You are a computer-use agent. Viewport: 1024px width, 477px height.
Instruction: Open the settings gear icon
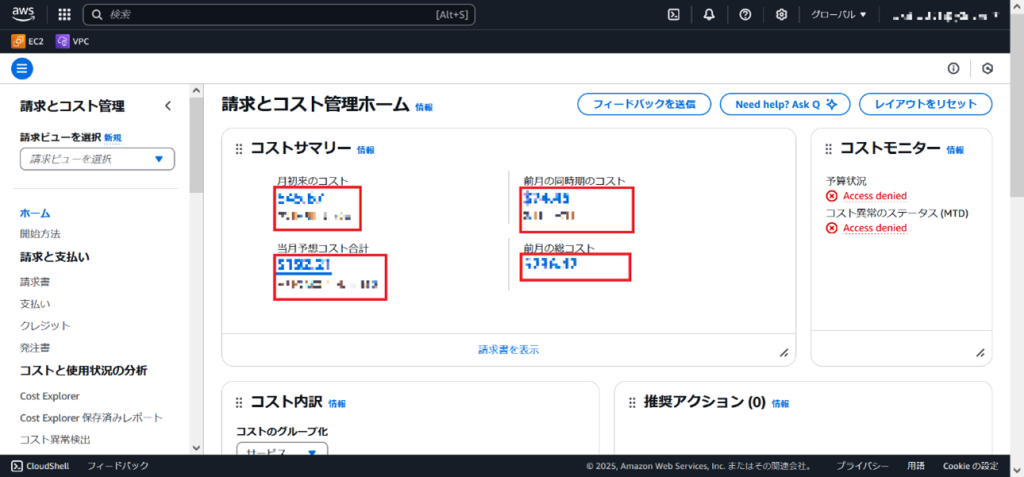[x=781, y=15]
